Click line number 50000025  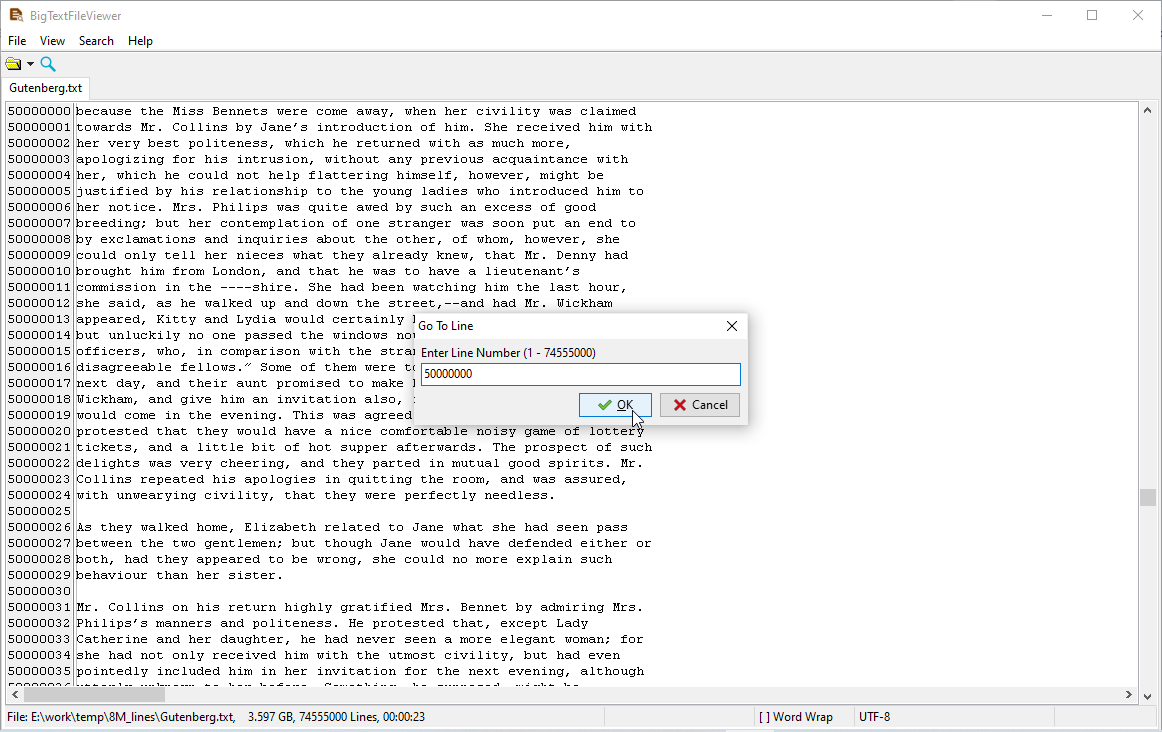pos(39,511)
